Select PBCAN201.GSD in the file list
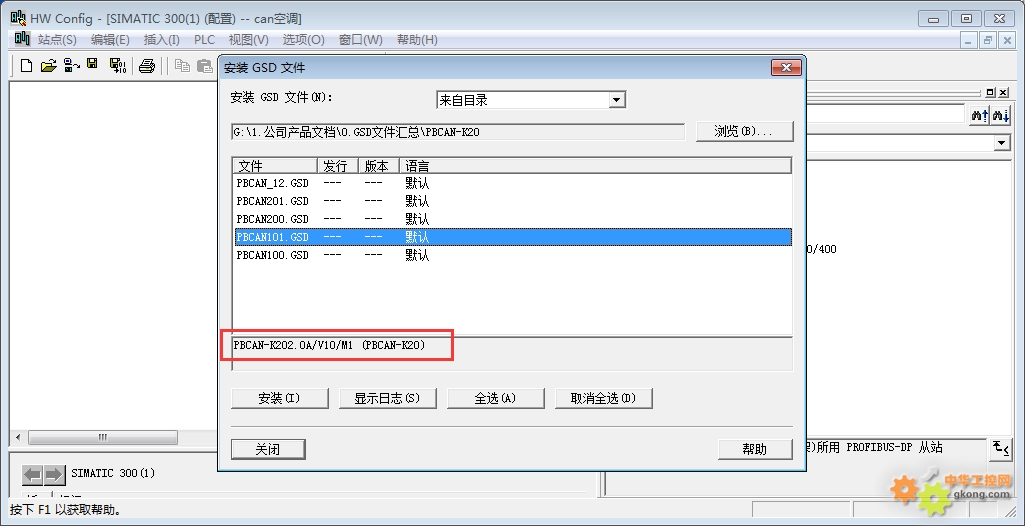 pyautogui.click(x=512, y=201)
